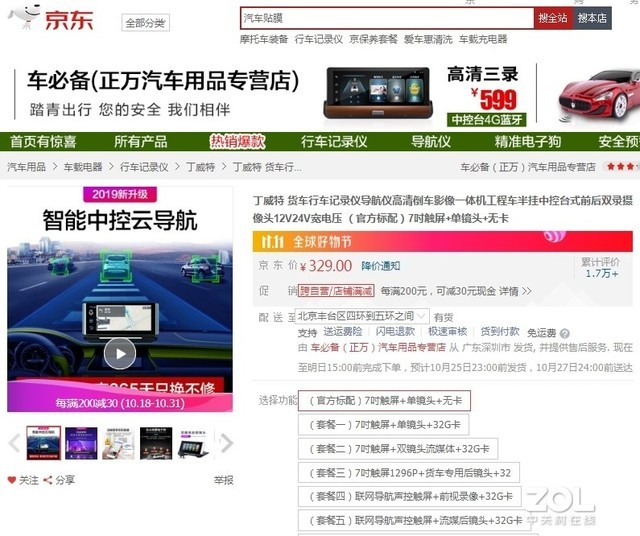
Task: Go to the 首页有惊喜 store tab
Action: [43, 142]
